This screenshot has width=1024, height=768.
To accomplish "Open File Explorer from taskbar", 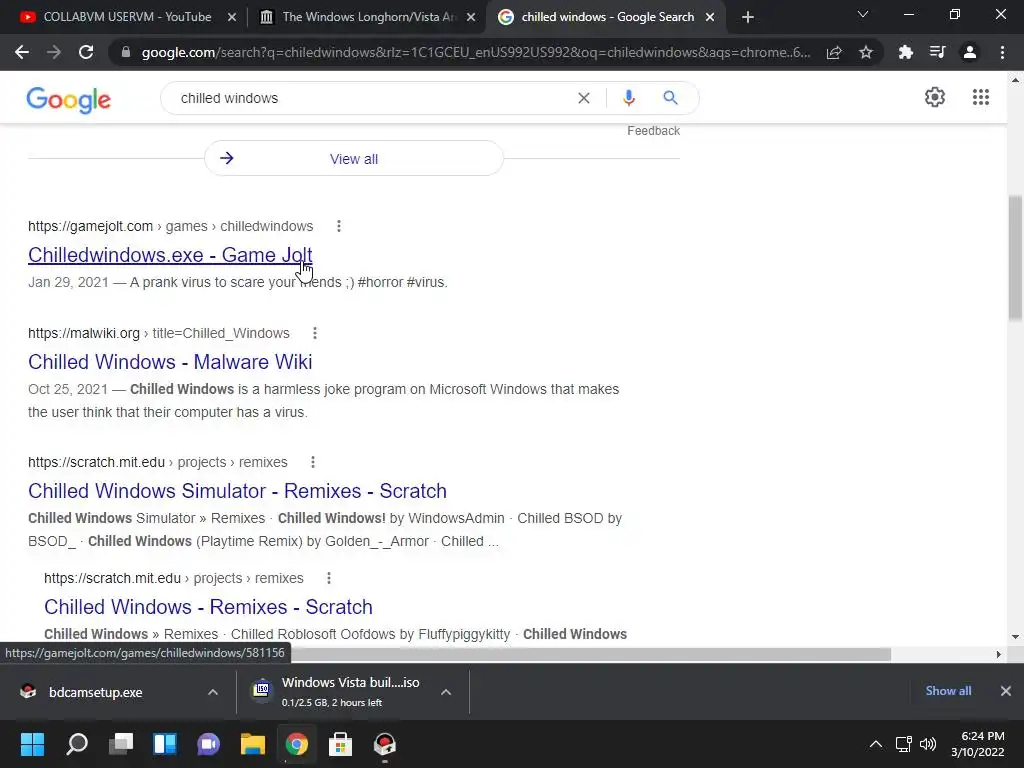I will (x=253, y=744).
